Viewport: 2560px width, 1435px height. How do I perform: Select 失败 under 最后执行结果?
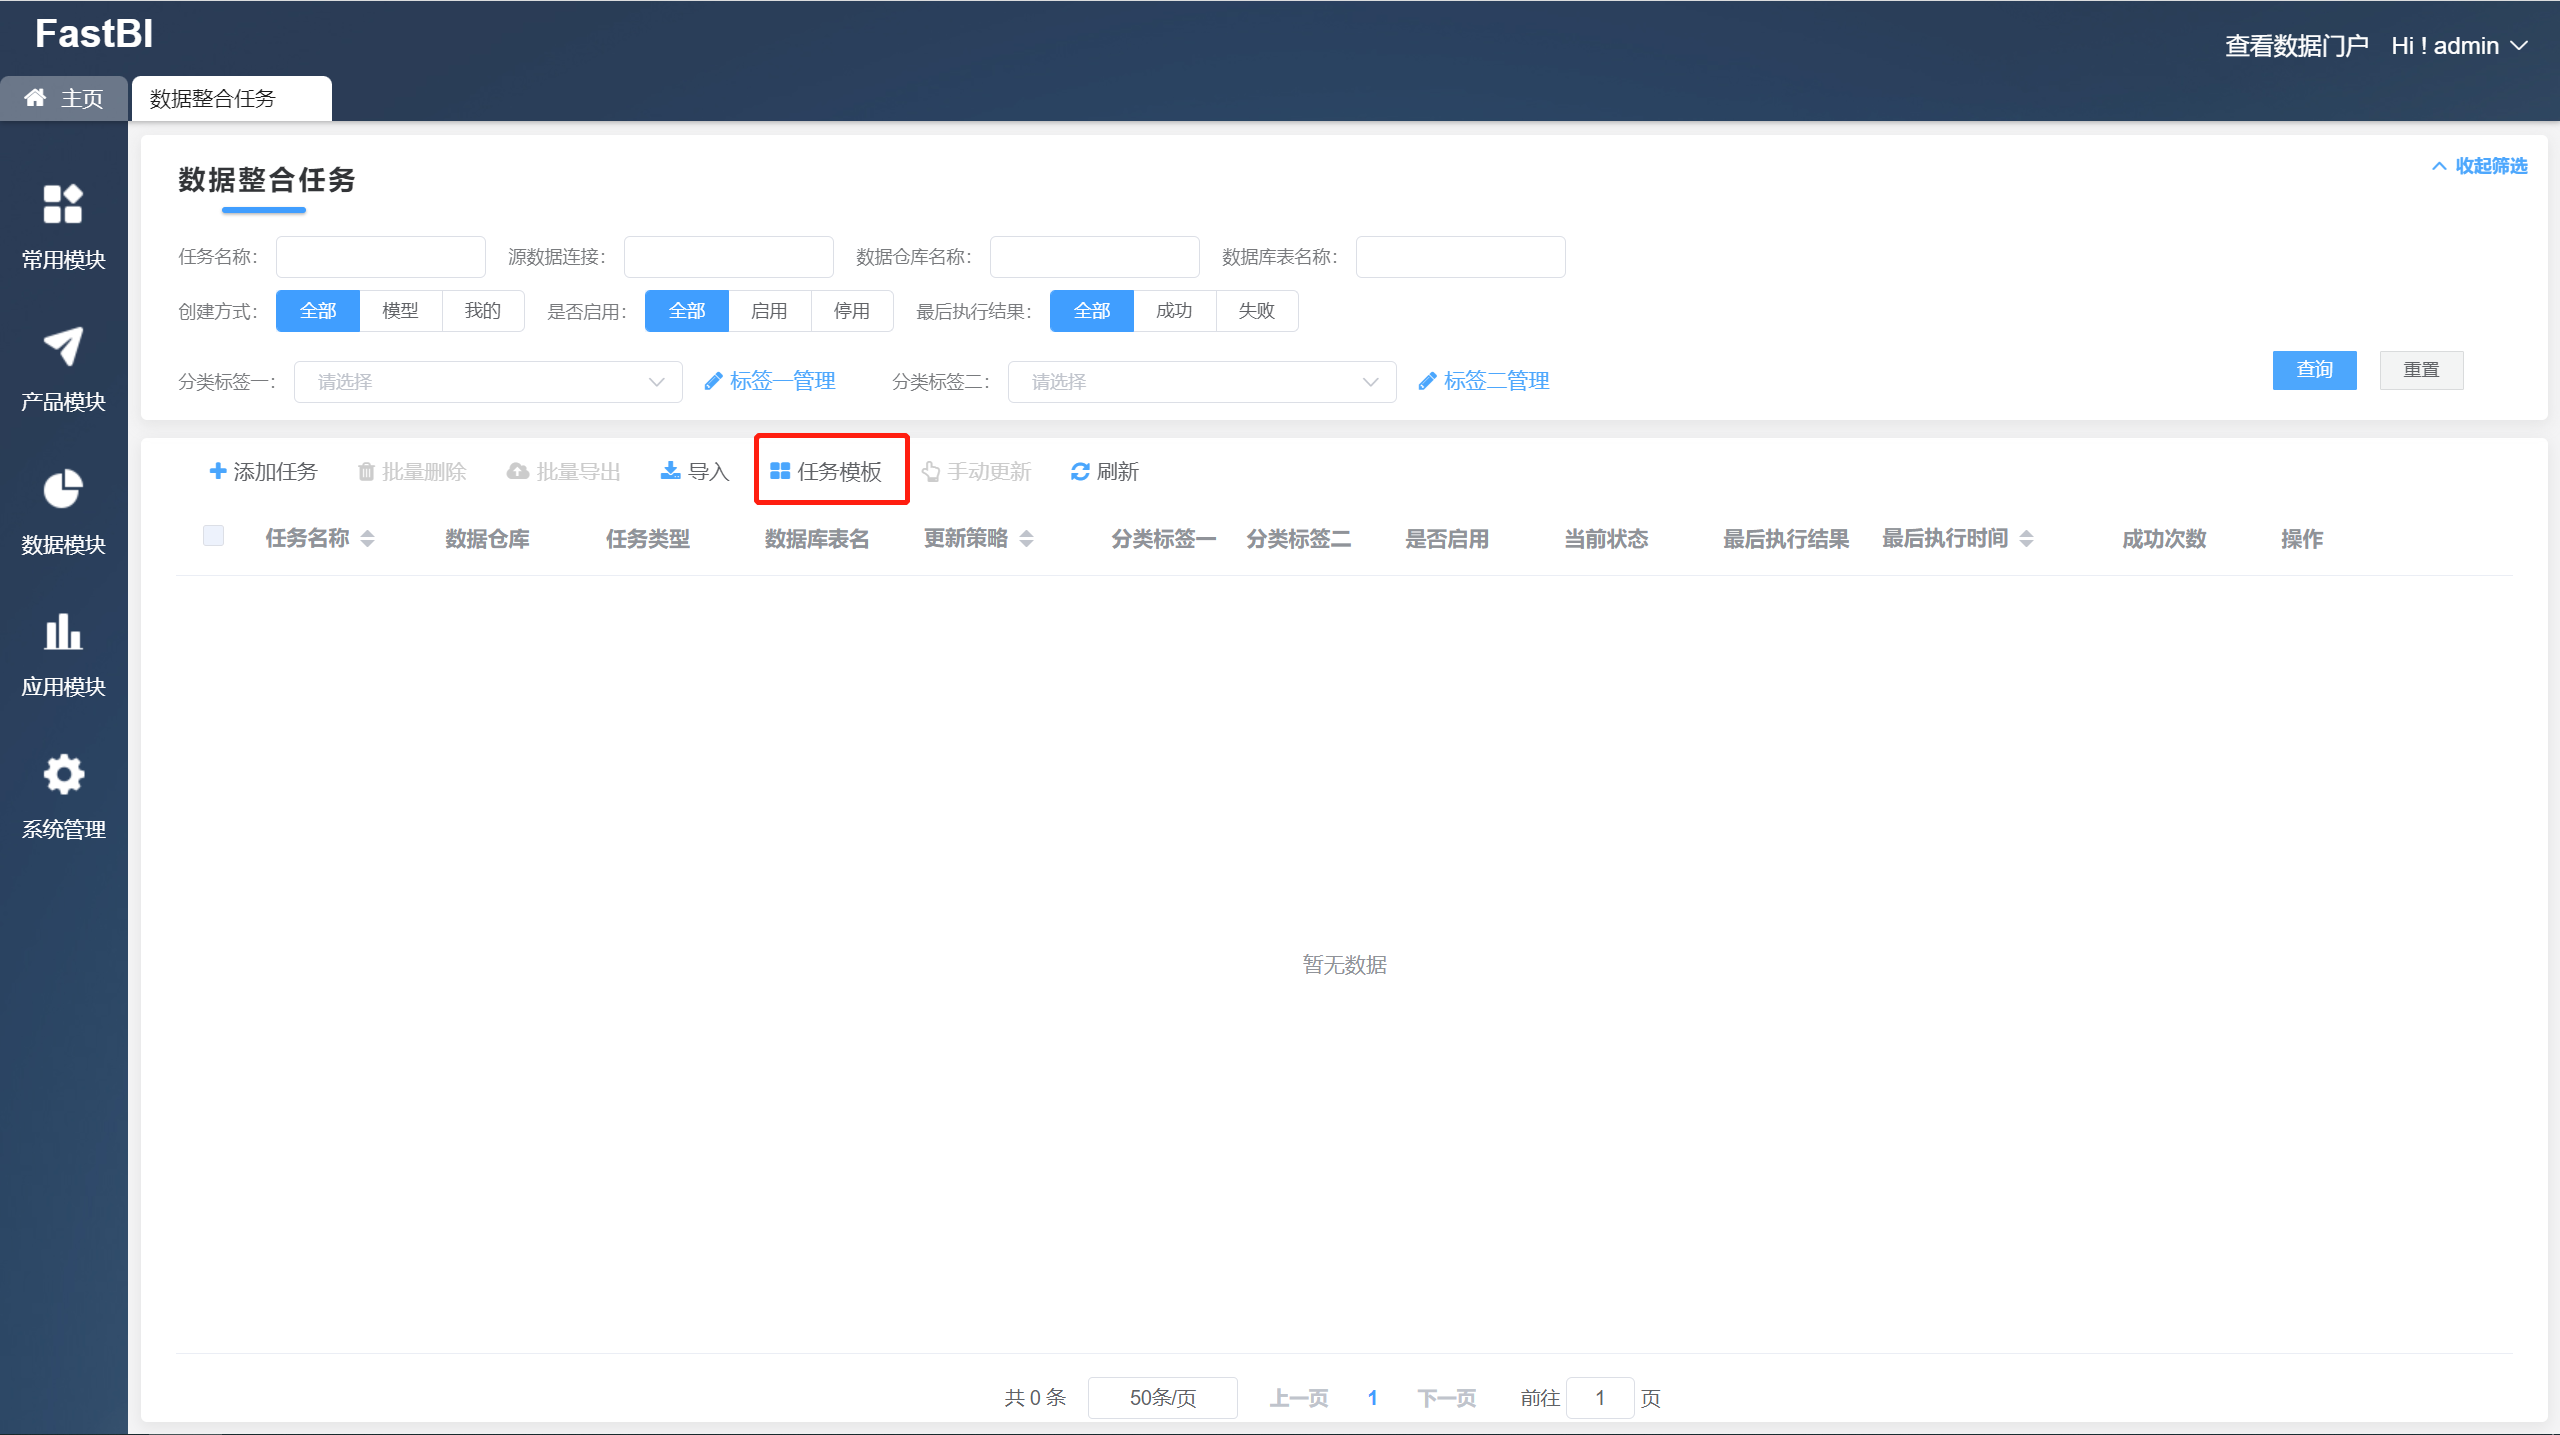click(1256, 311)
